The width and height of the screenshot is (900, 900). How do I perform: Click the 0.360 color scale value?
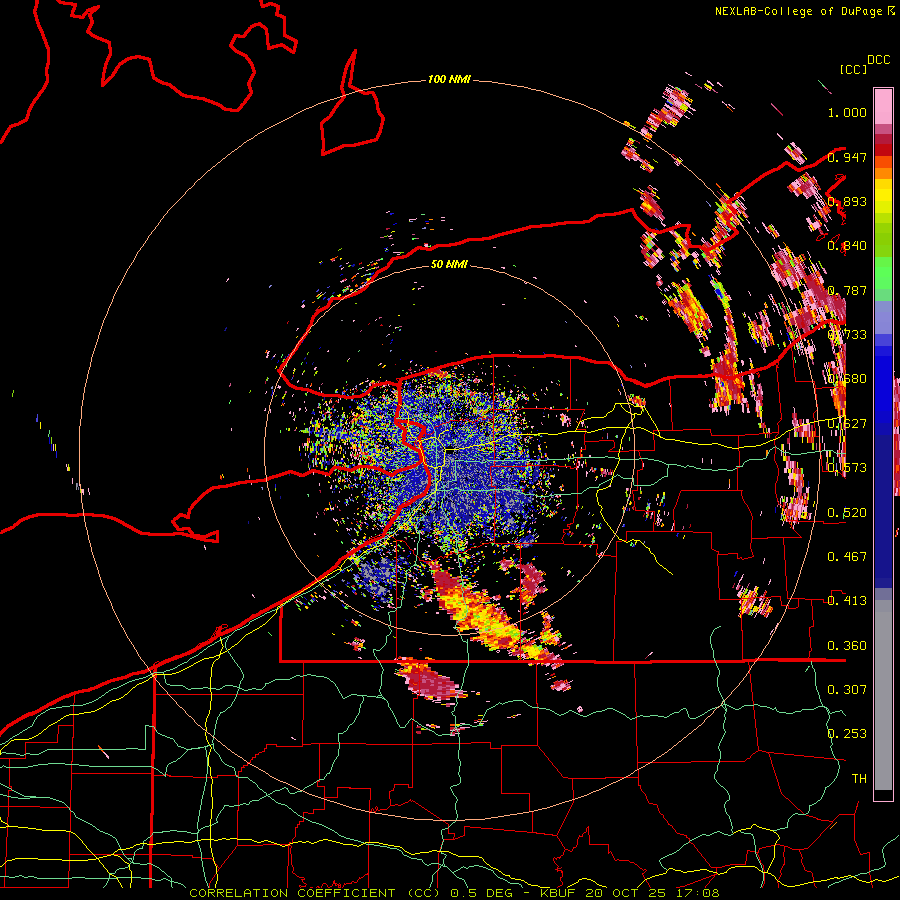click(x=847, y=646)
